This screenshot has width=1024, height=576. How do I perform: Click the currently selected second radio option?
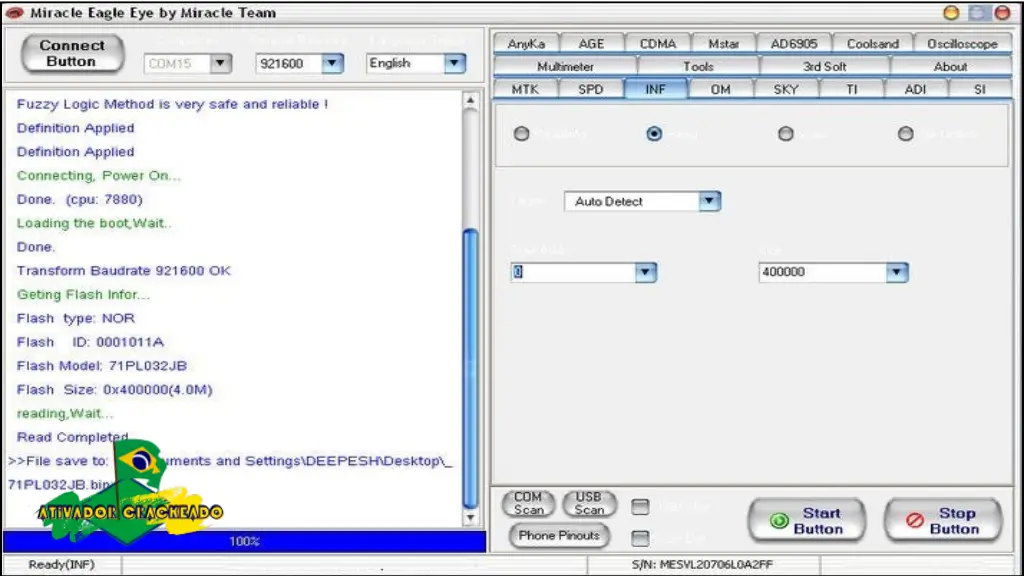[654, 134]
